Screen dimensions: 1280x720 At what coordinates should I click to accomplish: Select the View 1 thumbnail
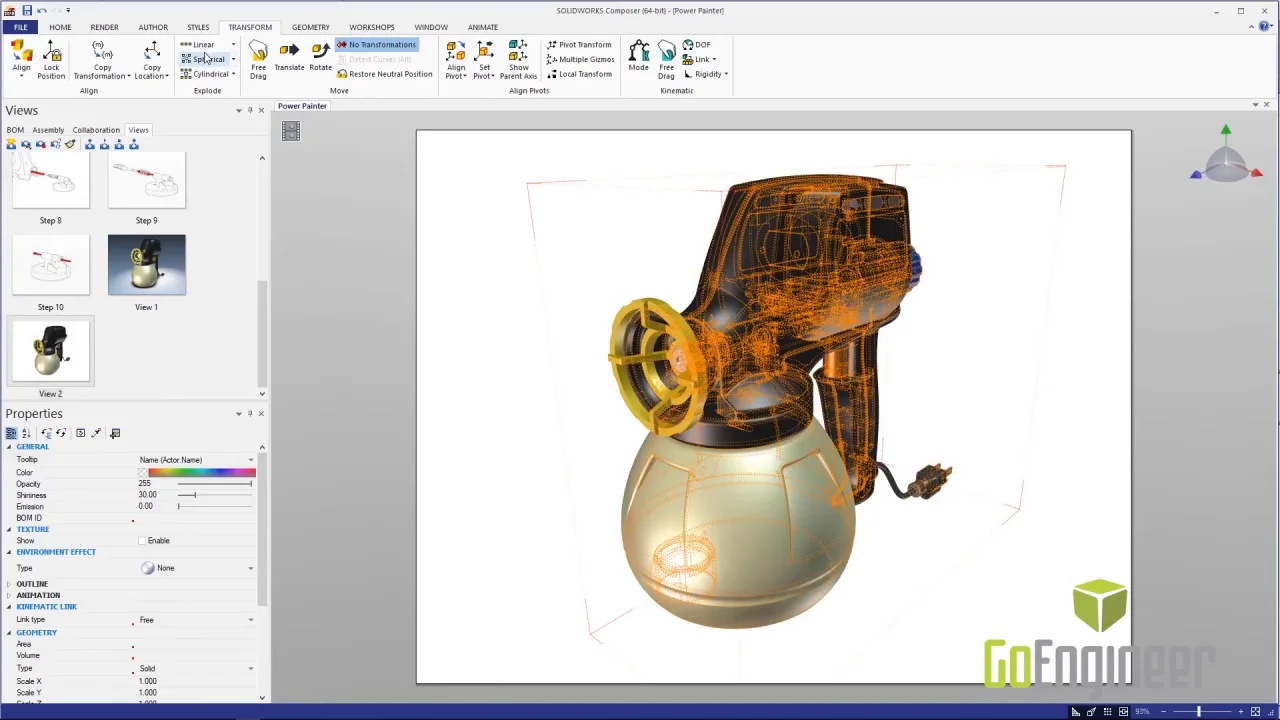[x=146, y=265]
